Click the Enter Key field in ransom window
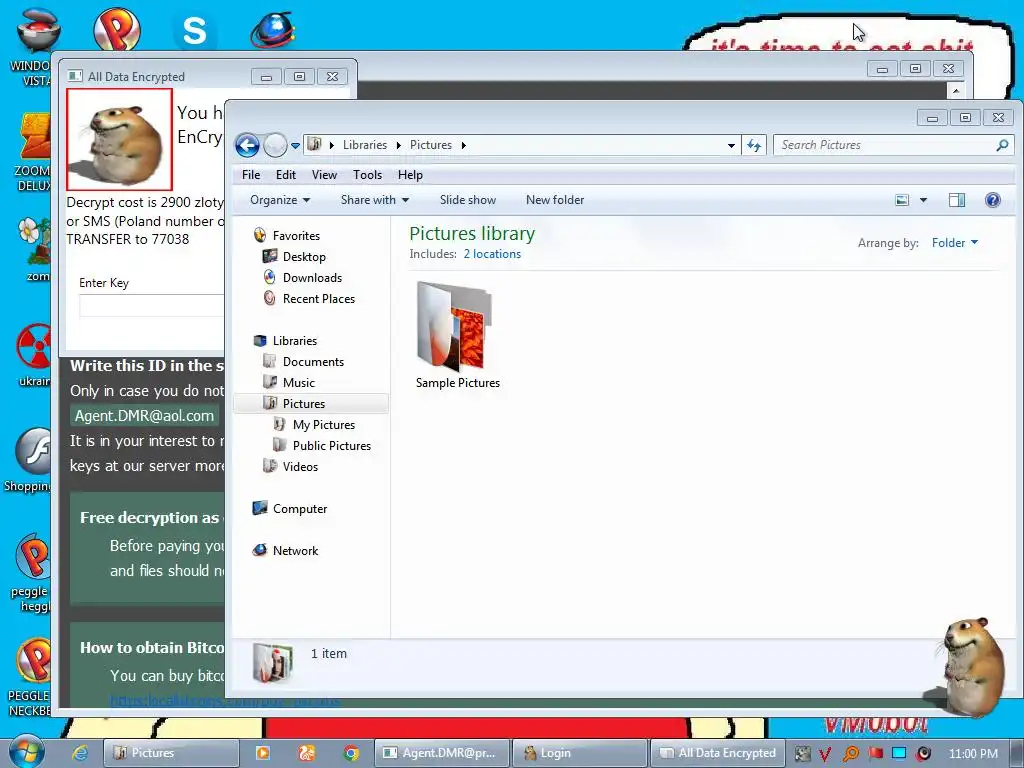The image size is (1024, 768). pyautogui.click(x=152, y=306)
